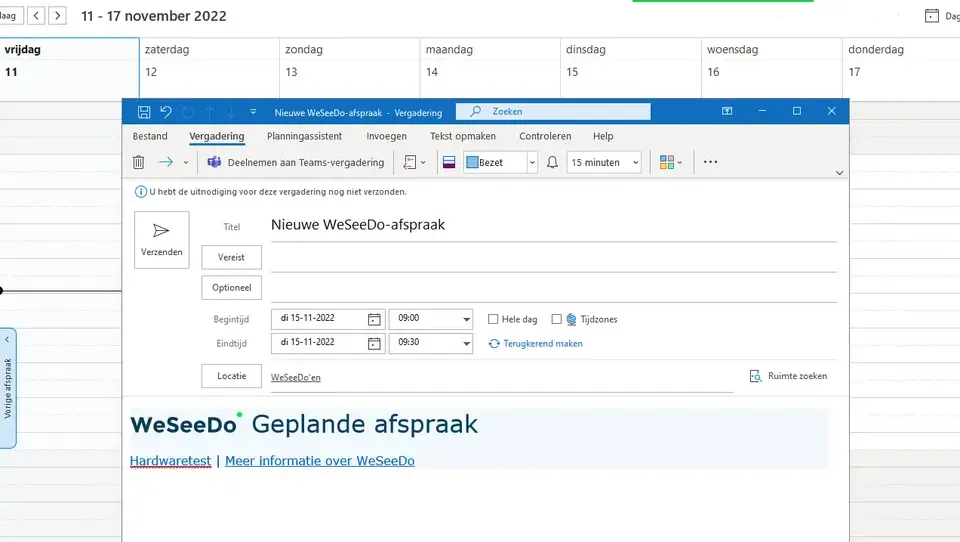This screenshot has height=542, width=960.
Task: Open the 15 minuten reminder dropdown
Action: 636,162
